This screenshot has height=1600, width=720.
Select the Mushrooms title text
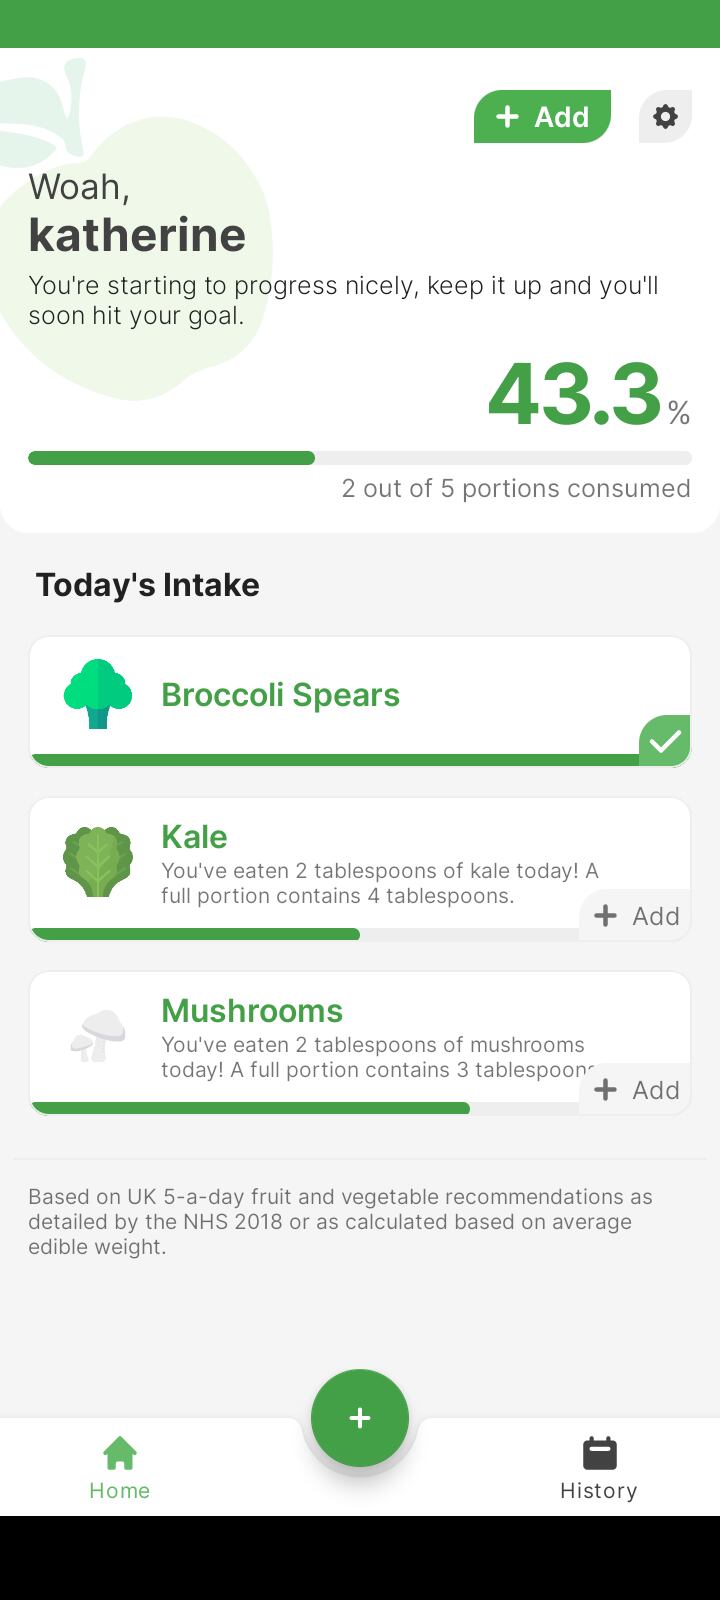click(x=252, y=1011)
